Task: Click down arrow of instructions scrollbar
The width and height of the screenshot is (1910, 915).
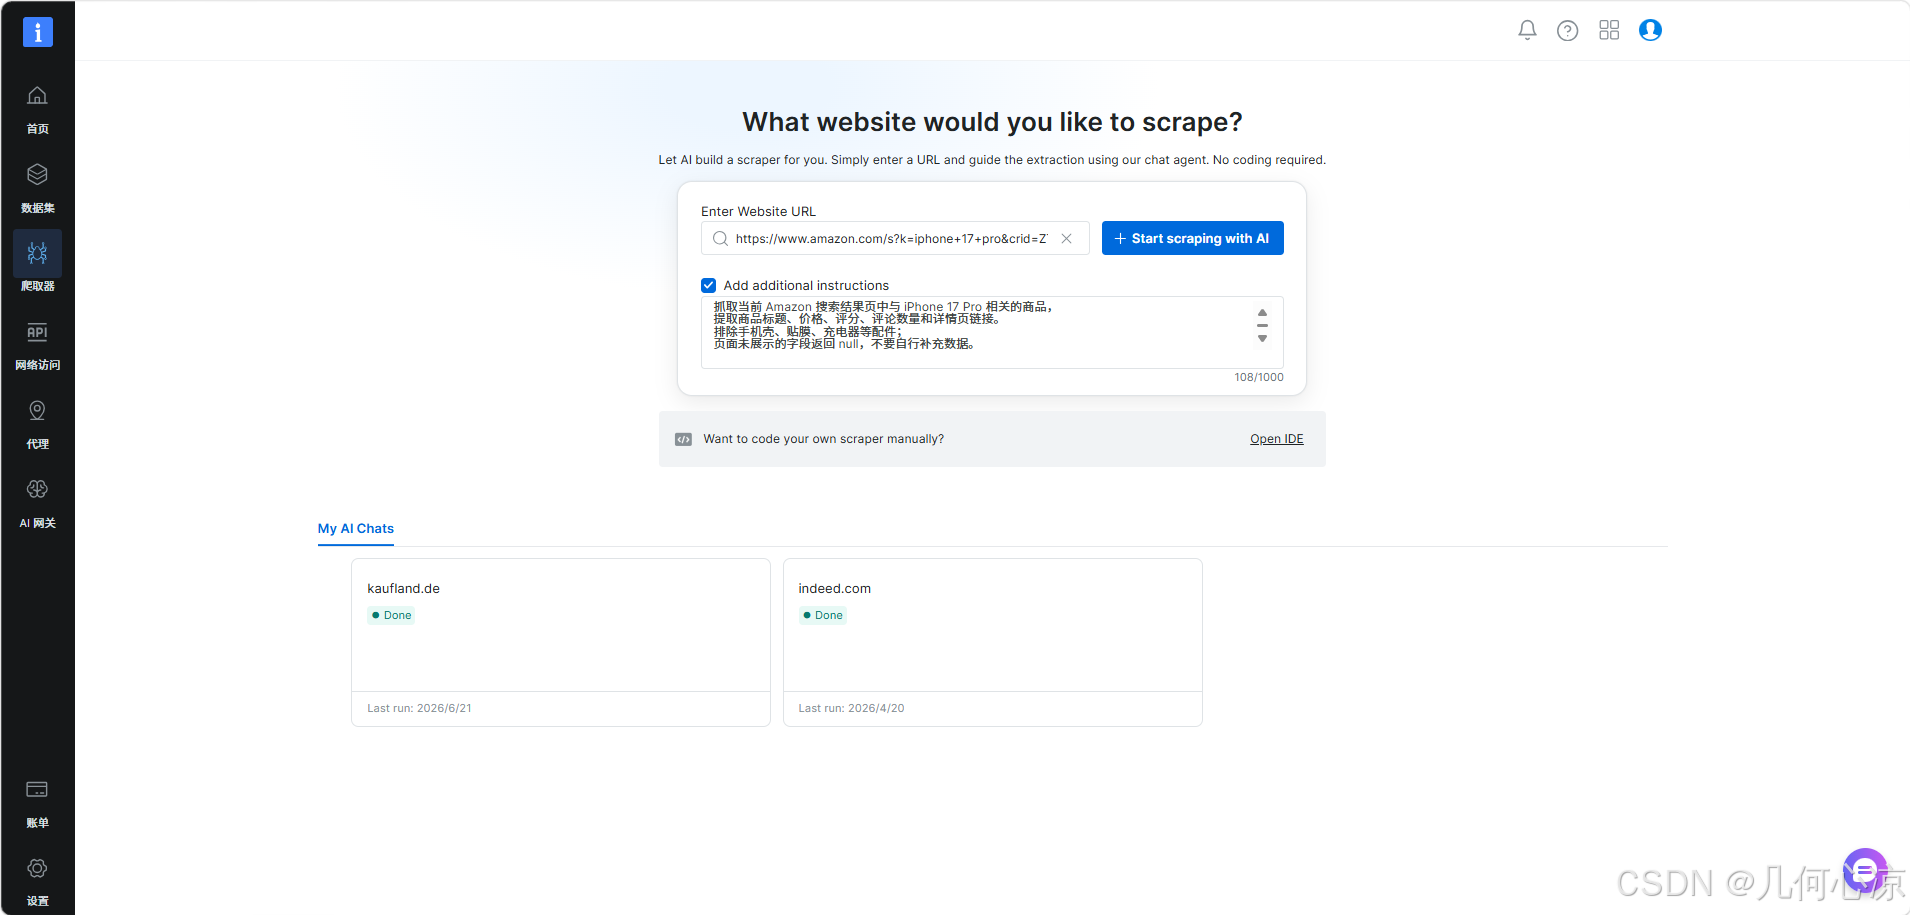Action: click(x=1262, y=339)
